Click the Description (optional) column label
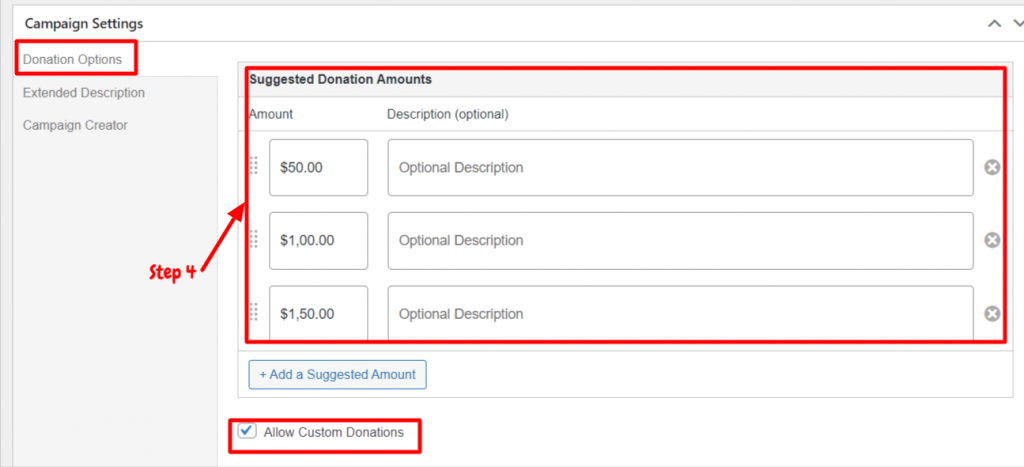 pos(448,114)
